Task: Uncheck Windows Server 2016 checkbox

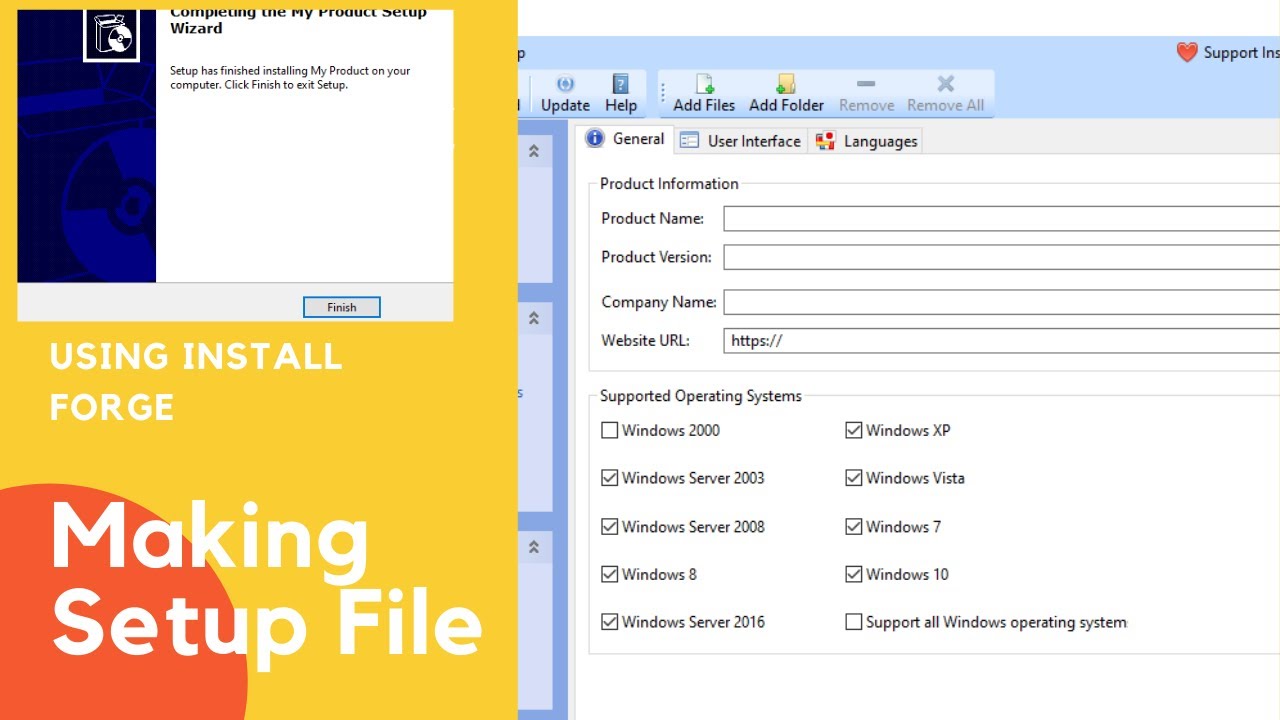Action: pyautogui.click(x=610, y=622)
